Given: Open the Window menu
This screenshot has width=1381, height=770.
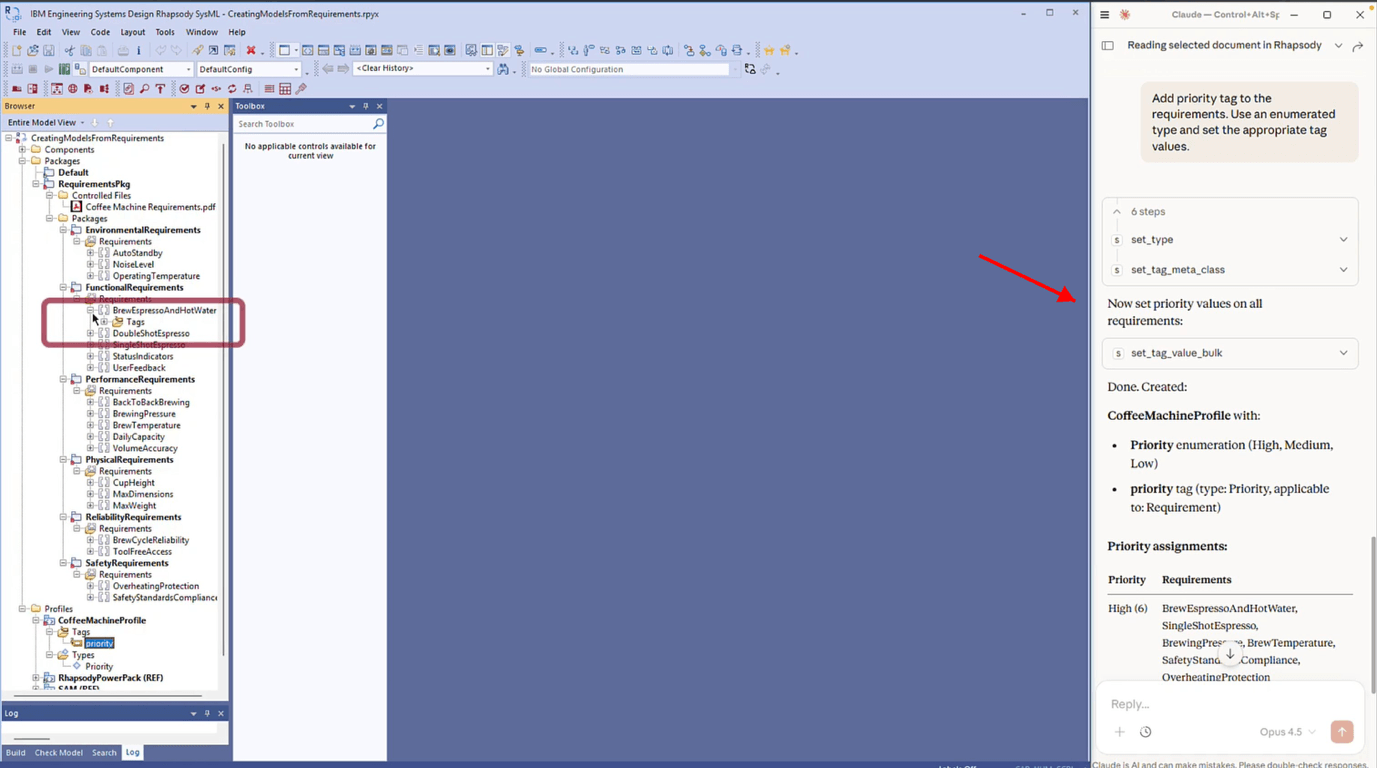Looking at the screenshot, I should pyautogui.click(x=202, y=32).
